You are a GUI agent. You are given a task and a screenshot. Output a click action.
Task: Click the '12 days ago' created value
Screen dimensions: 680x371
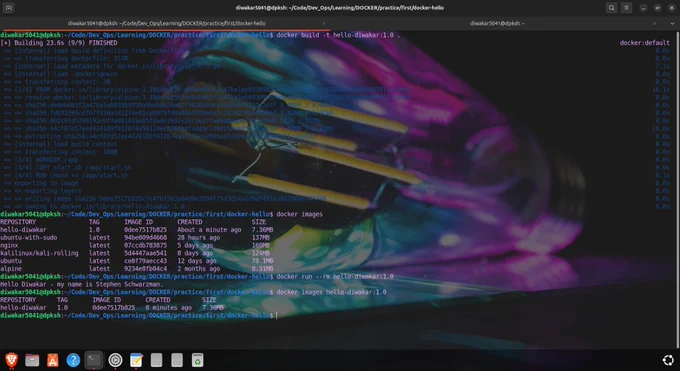point(197,261)
